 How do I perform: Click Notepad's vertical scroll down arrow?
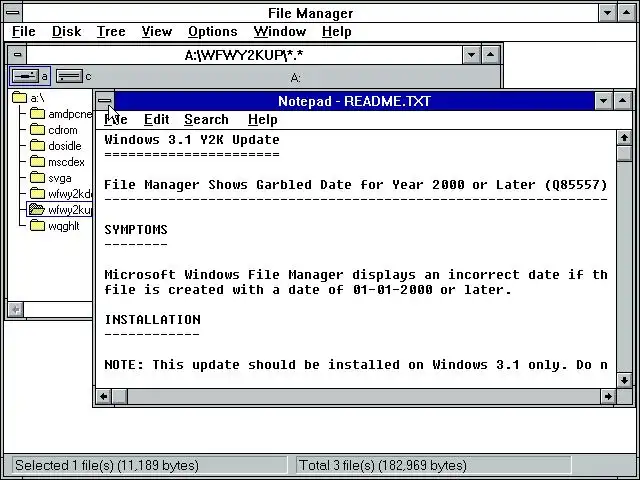[624, 380]
